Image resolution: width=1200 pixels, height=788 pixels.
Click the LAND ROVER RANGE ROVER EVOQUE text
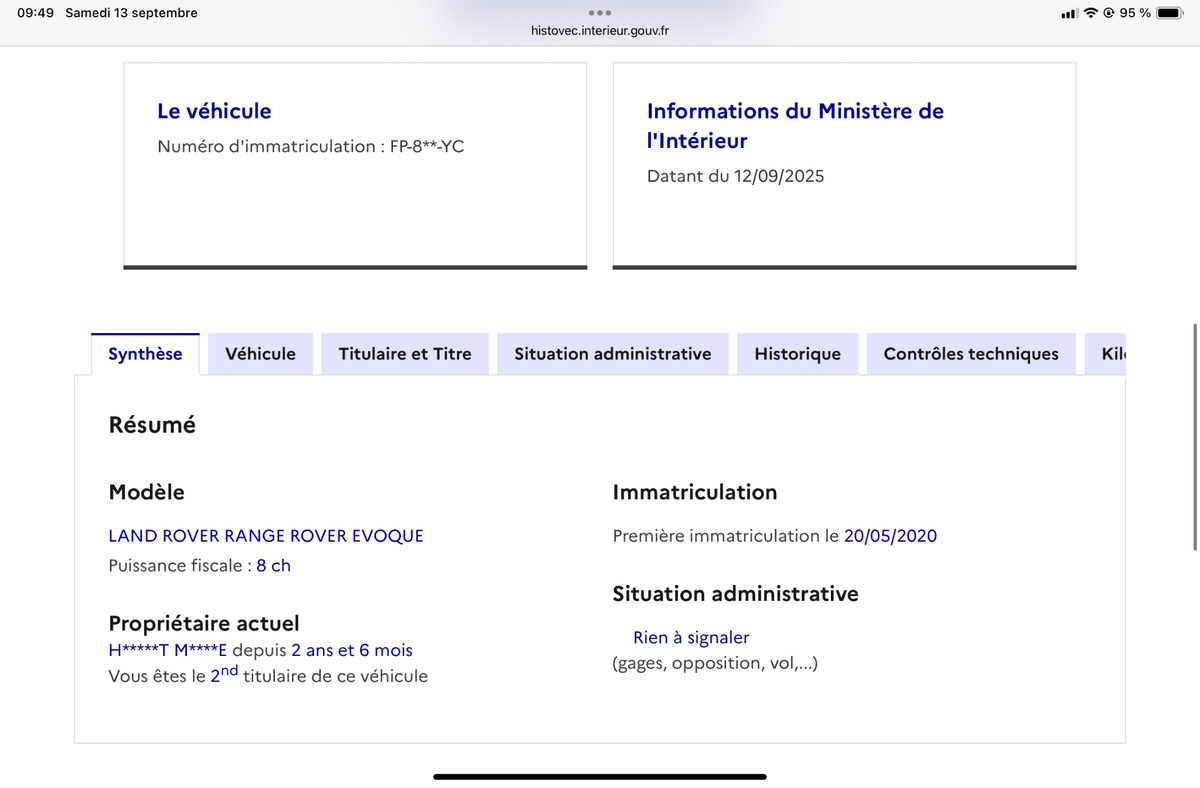266,536
